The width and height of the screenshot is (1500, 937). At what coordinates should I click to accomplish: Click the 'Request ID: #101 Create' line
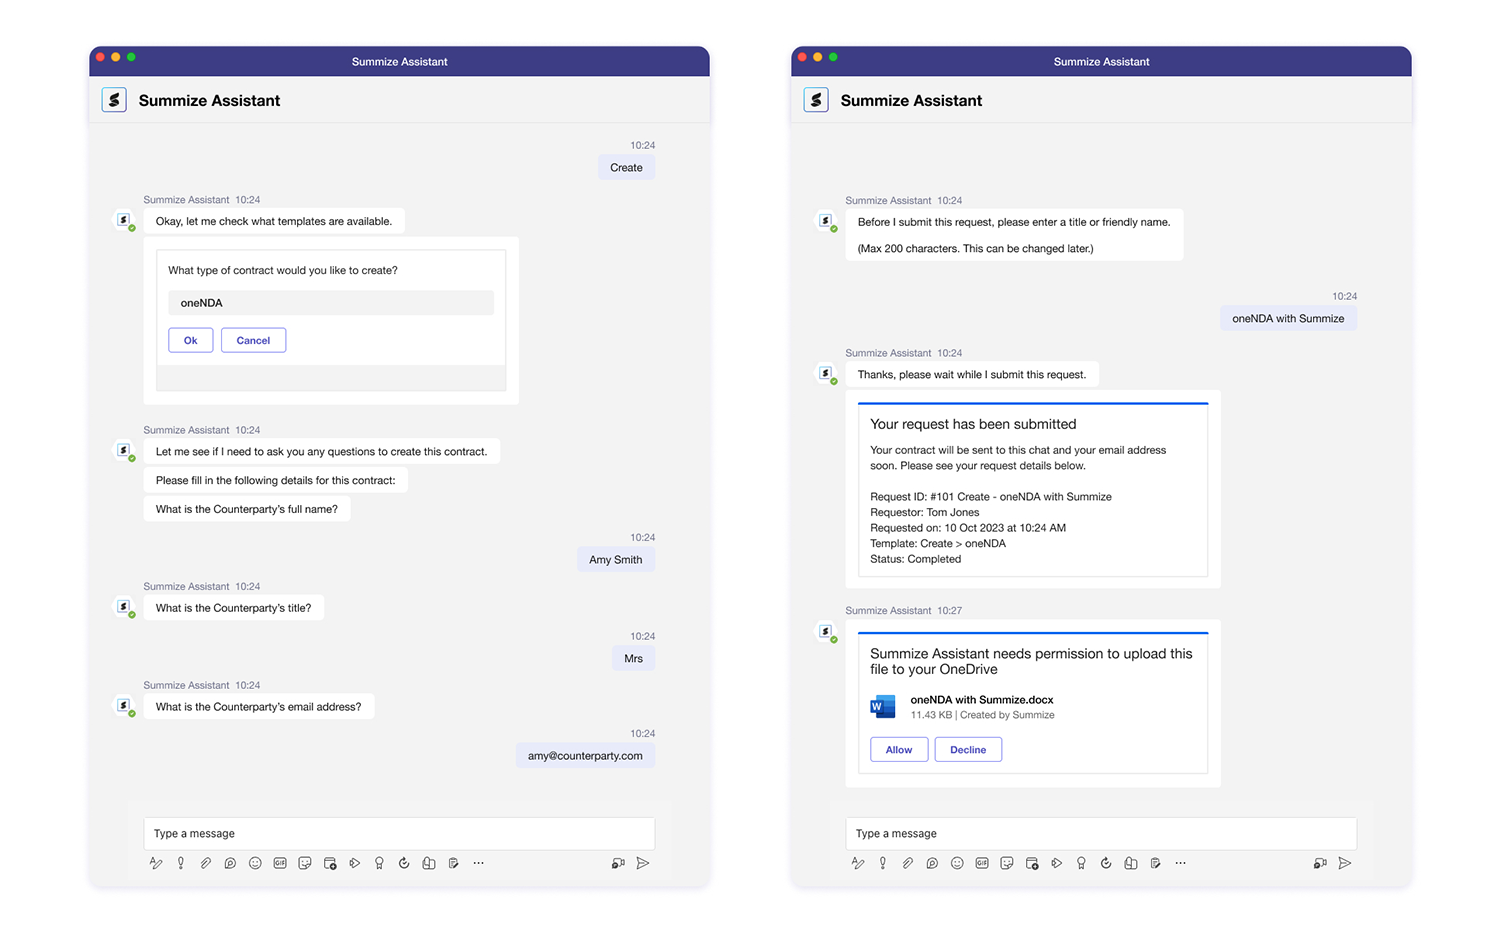point(991,497)
